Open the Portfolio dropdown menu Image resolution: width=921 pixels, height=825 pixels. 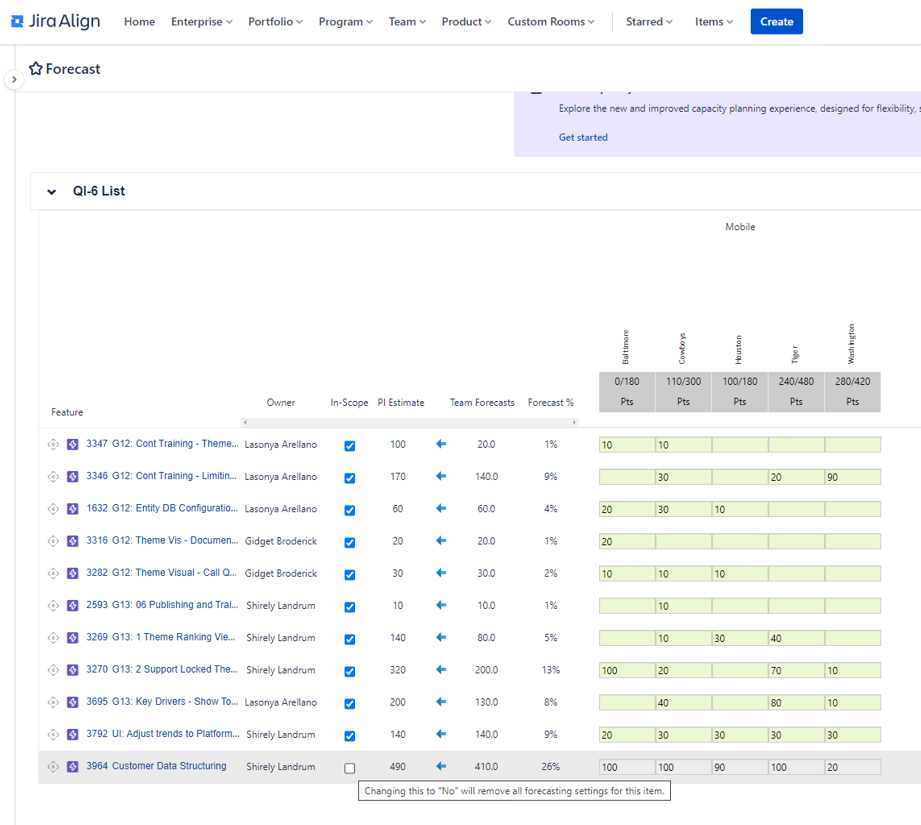click(275, 22)
